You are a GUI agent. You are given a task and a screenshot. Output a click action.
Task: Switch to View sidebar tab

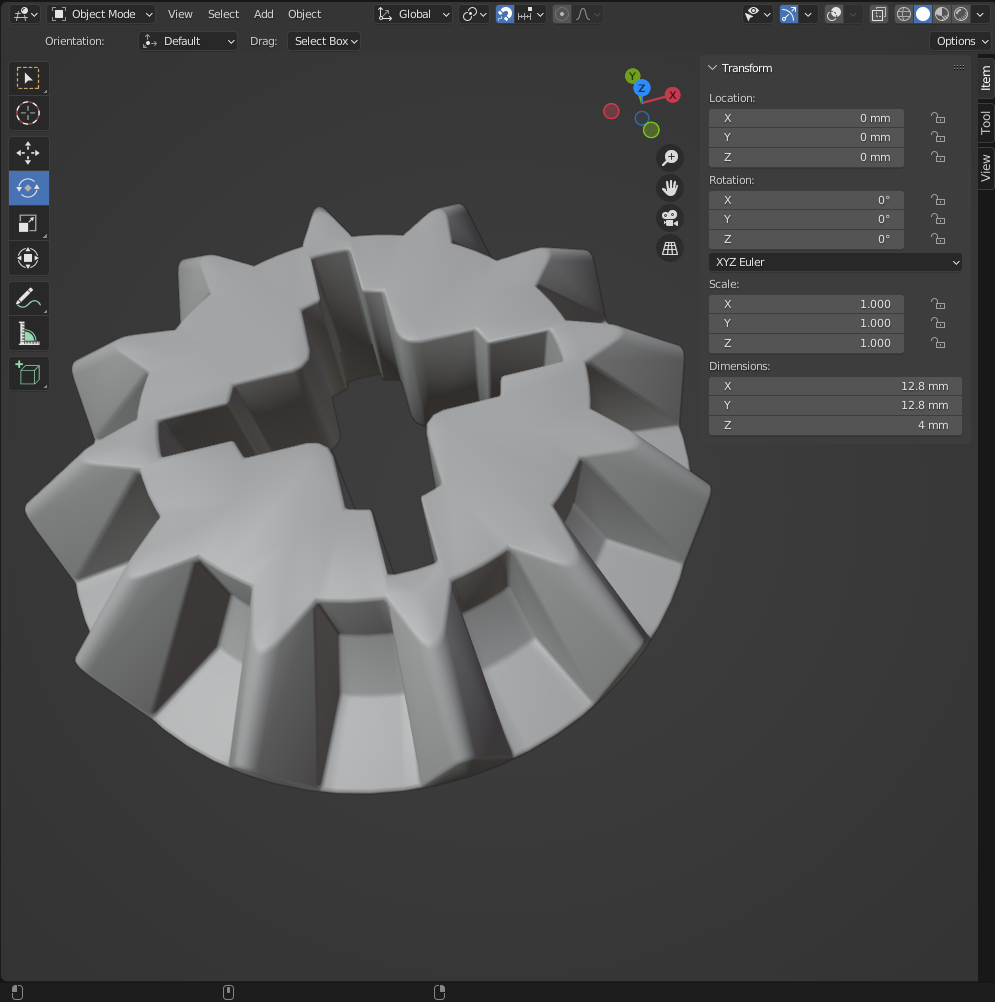tap(985, 167)
